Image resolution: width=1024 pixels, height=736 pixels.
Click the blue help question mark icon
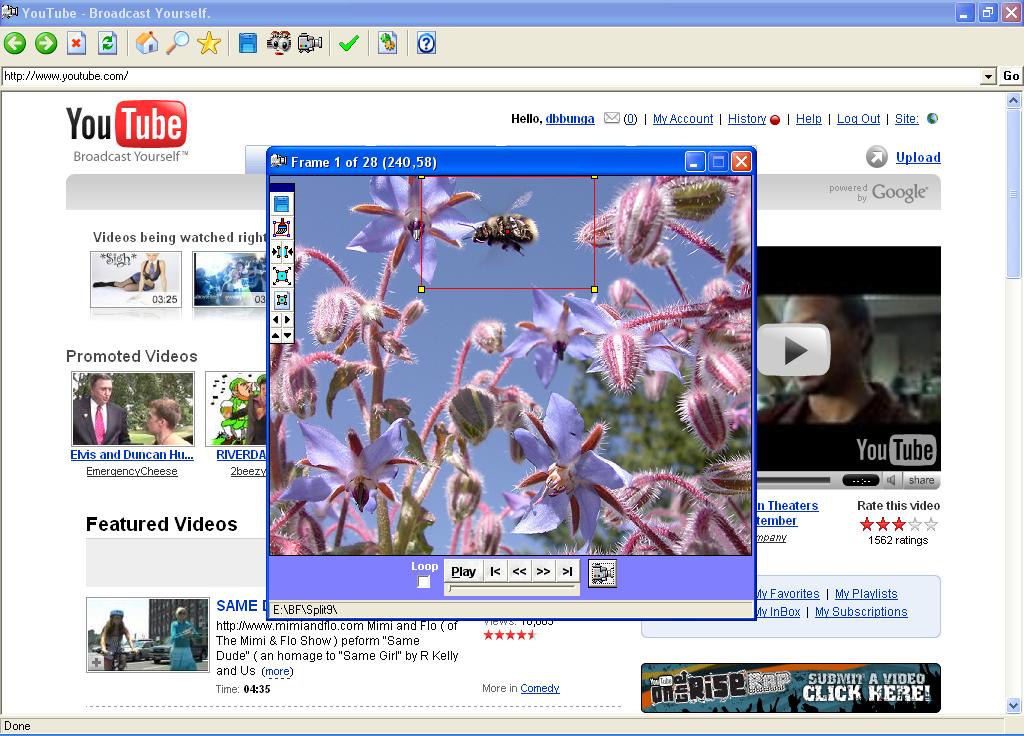426,43
